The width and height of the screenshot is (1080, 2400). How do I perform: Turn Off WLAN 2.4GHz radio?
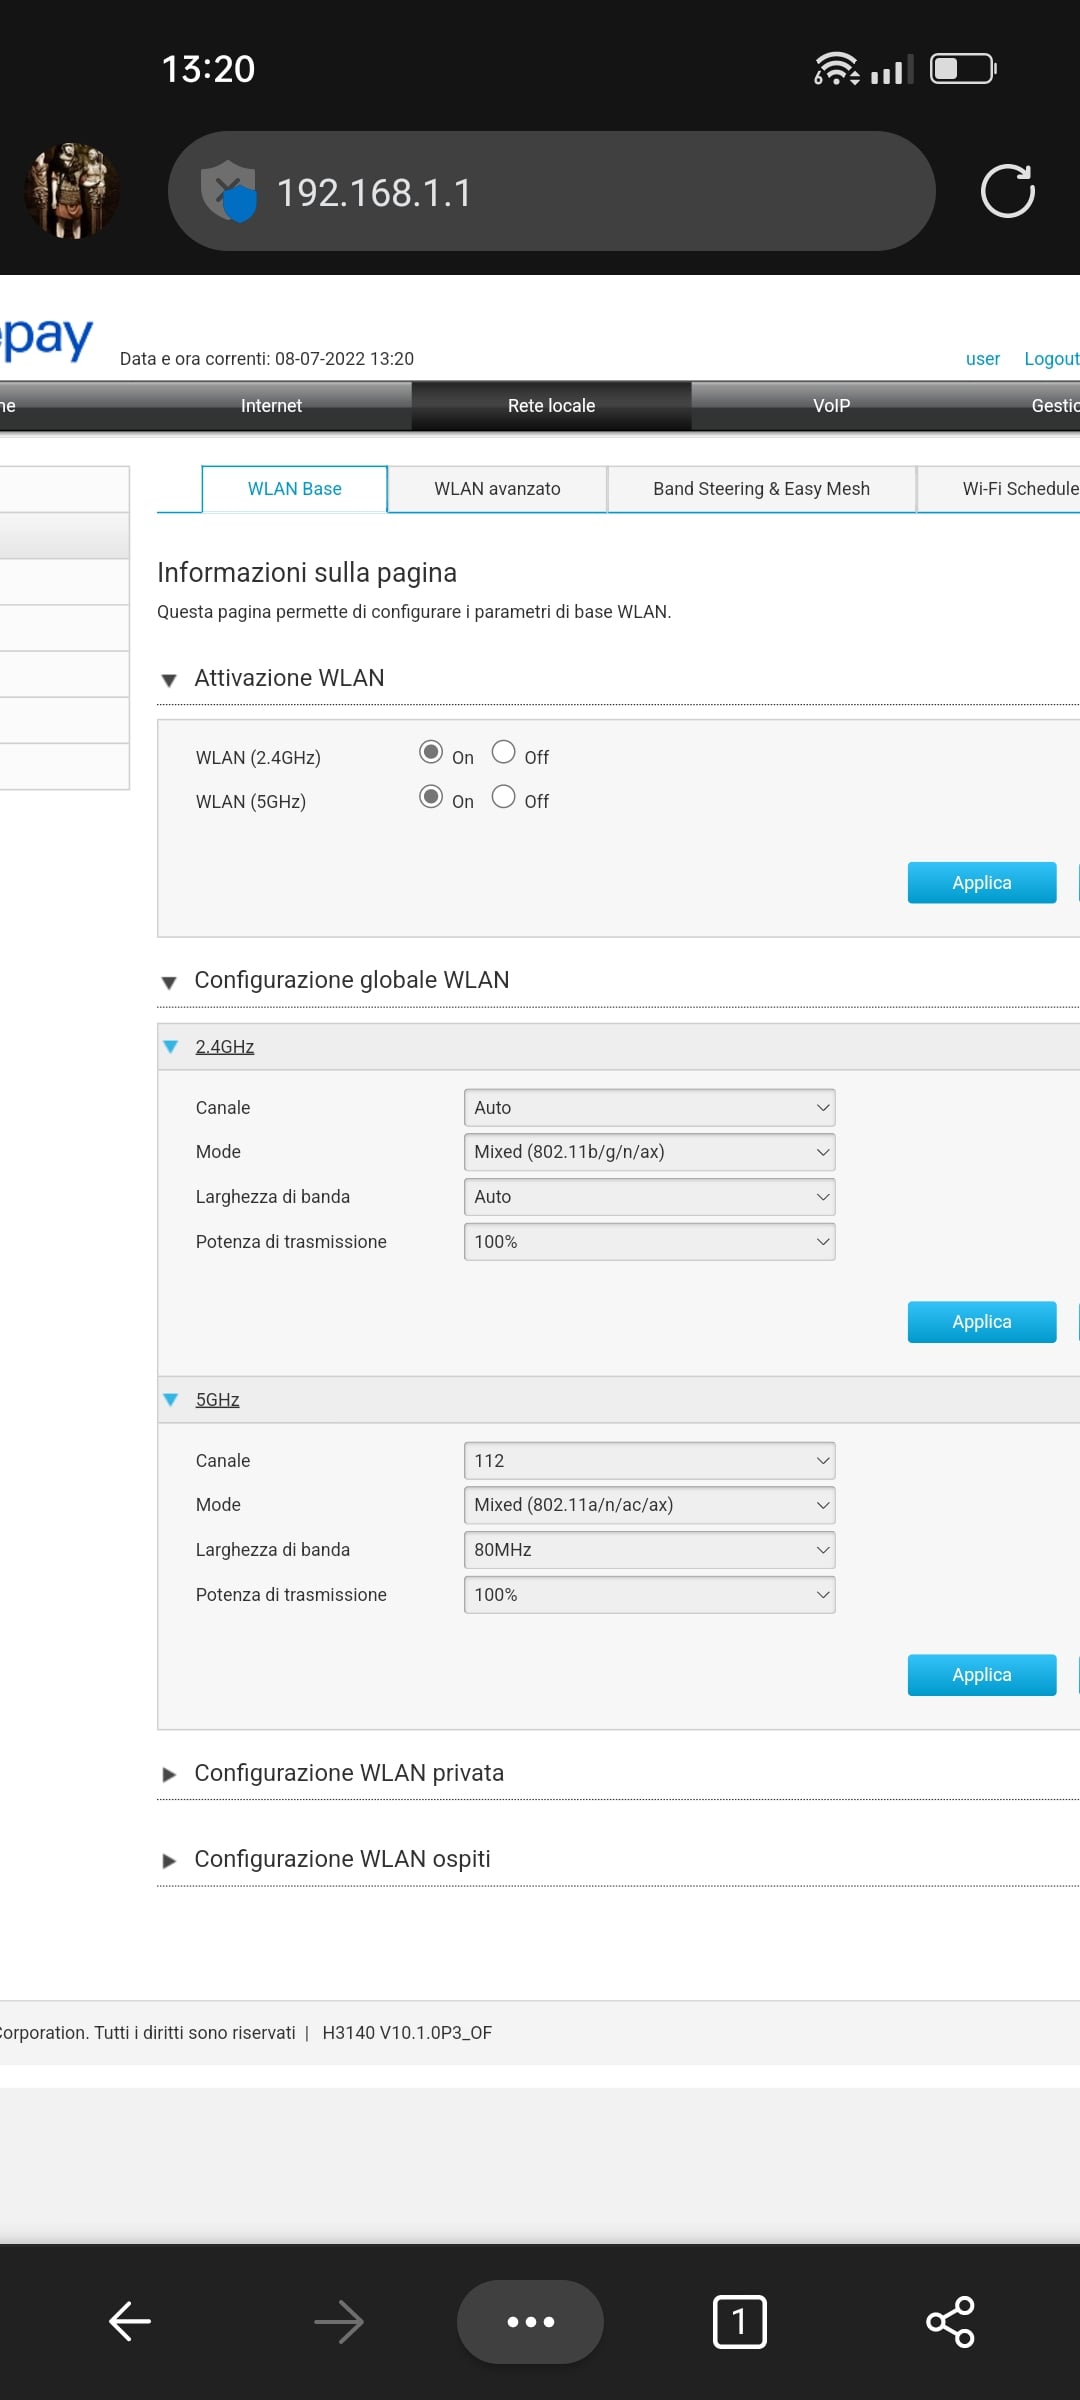504,752
